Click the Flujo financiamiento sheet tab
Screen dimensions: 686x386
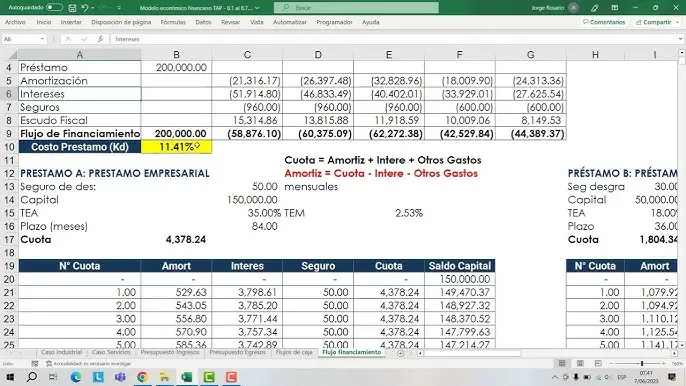click(351, 352)
